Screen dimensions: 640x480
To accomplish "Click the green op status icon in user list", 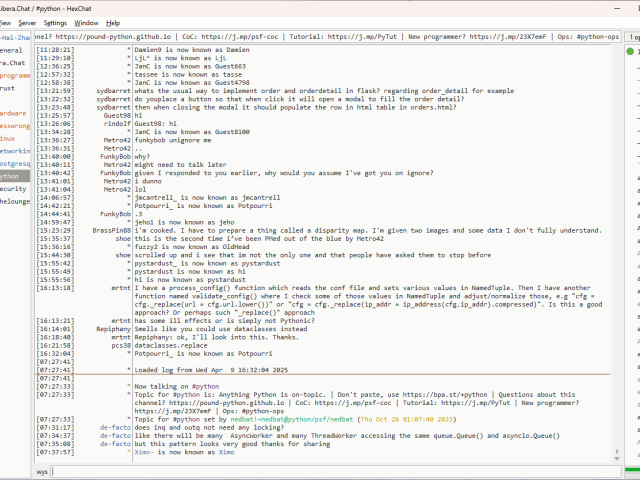I will pyautogui.click(x=631, y=51).
